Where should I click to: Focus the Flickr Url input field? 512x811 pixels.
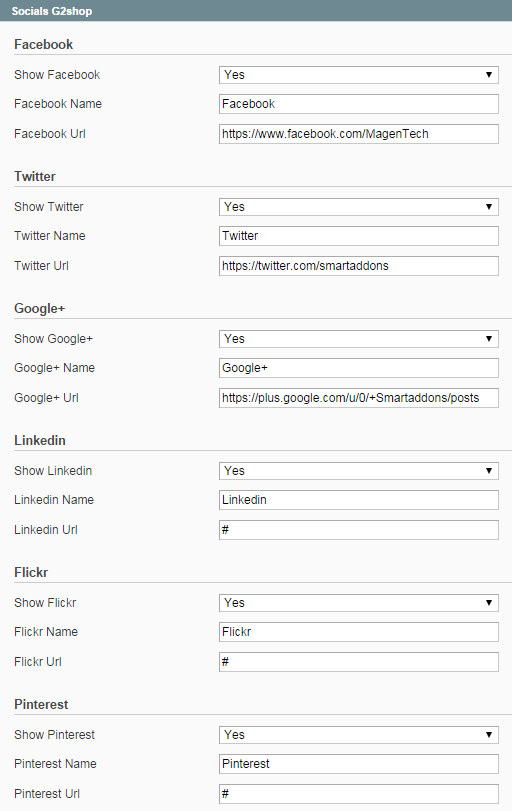(x=358, y=662)
